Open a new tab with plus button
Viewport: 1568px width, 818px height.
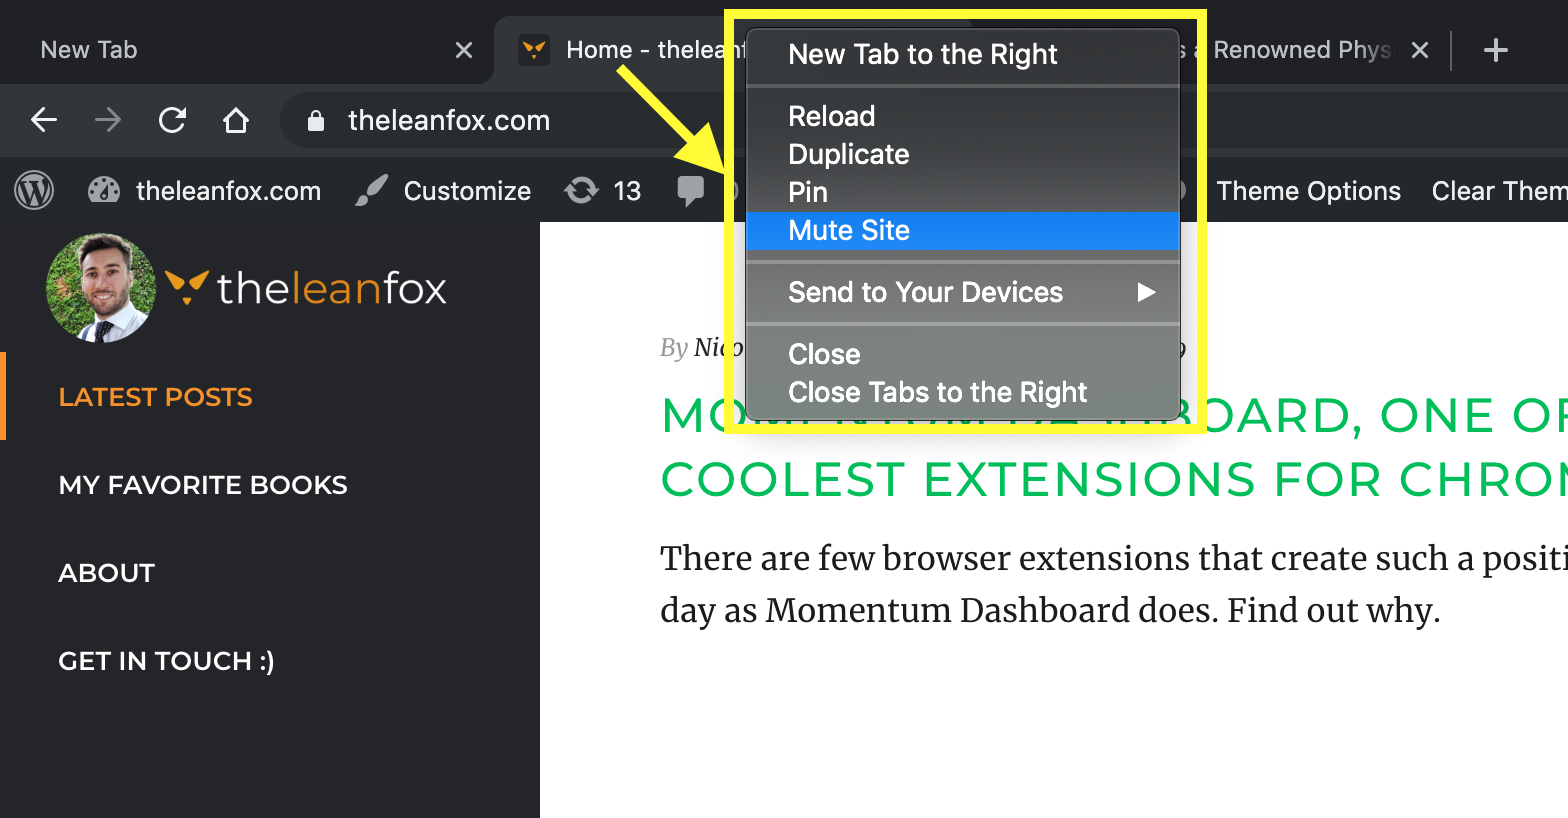1495,50
